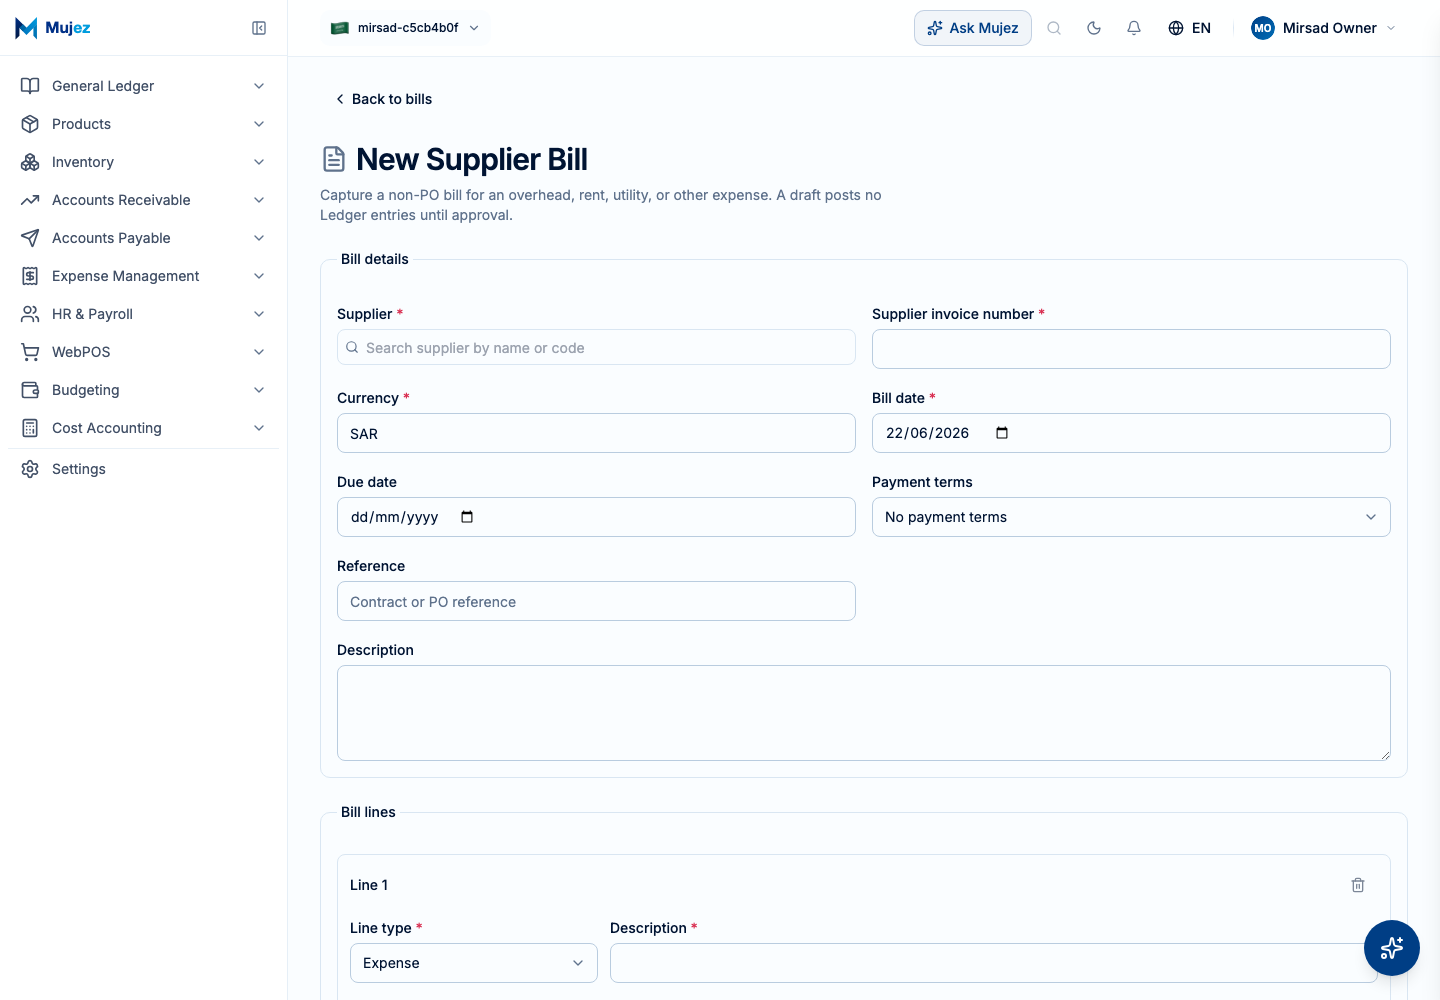Expand WebPOS chevron
The width and height of the screenshot is (1440, 1000).
(x=259, y=352)
